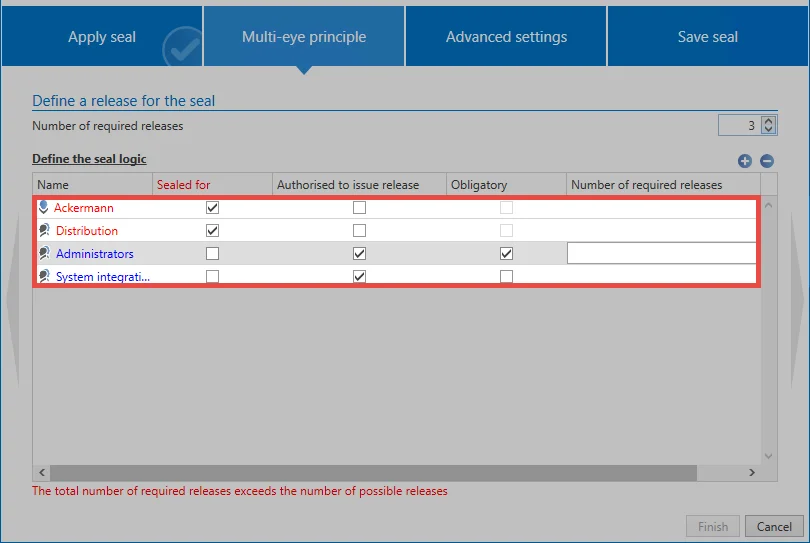
Task: Uncheck Sealed for on Ackermann row
Action: [x=212, y=208]
